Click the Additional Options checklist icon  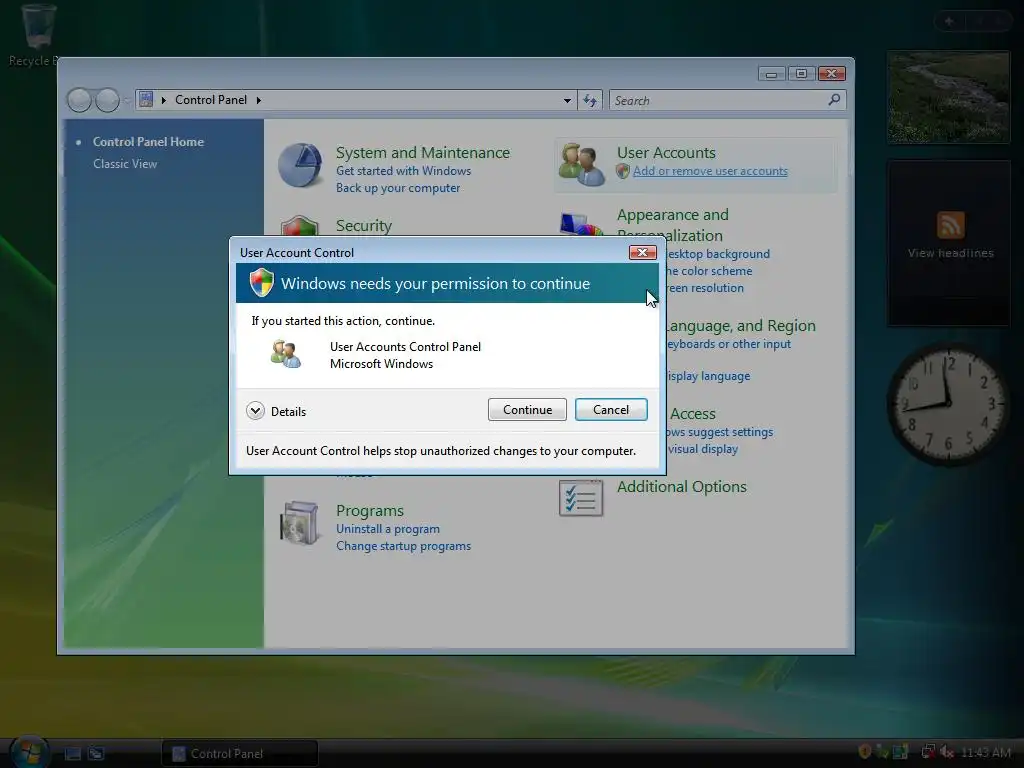click(x=581, y=498)
